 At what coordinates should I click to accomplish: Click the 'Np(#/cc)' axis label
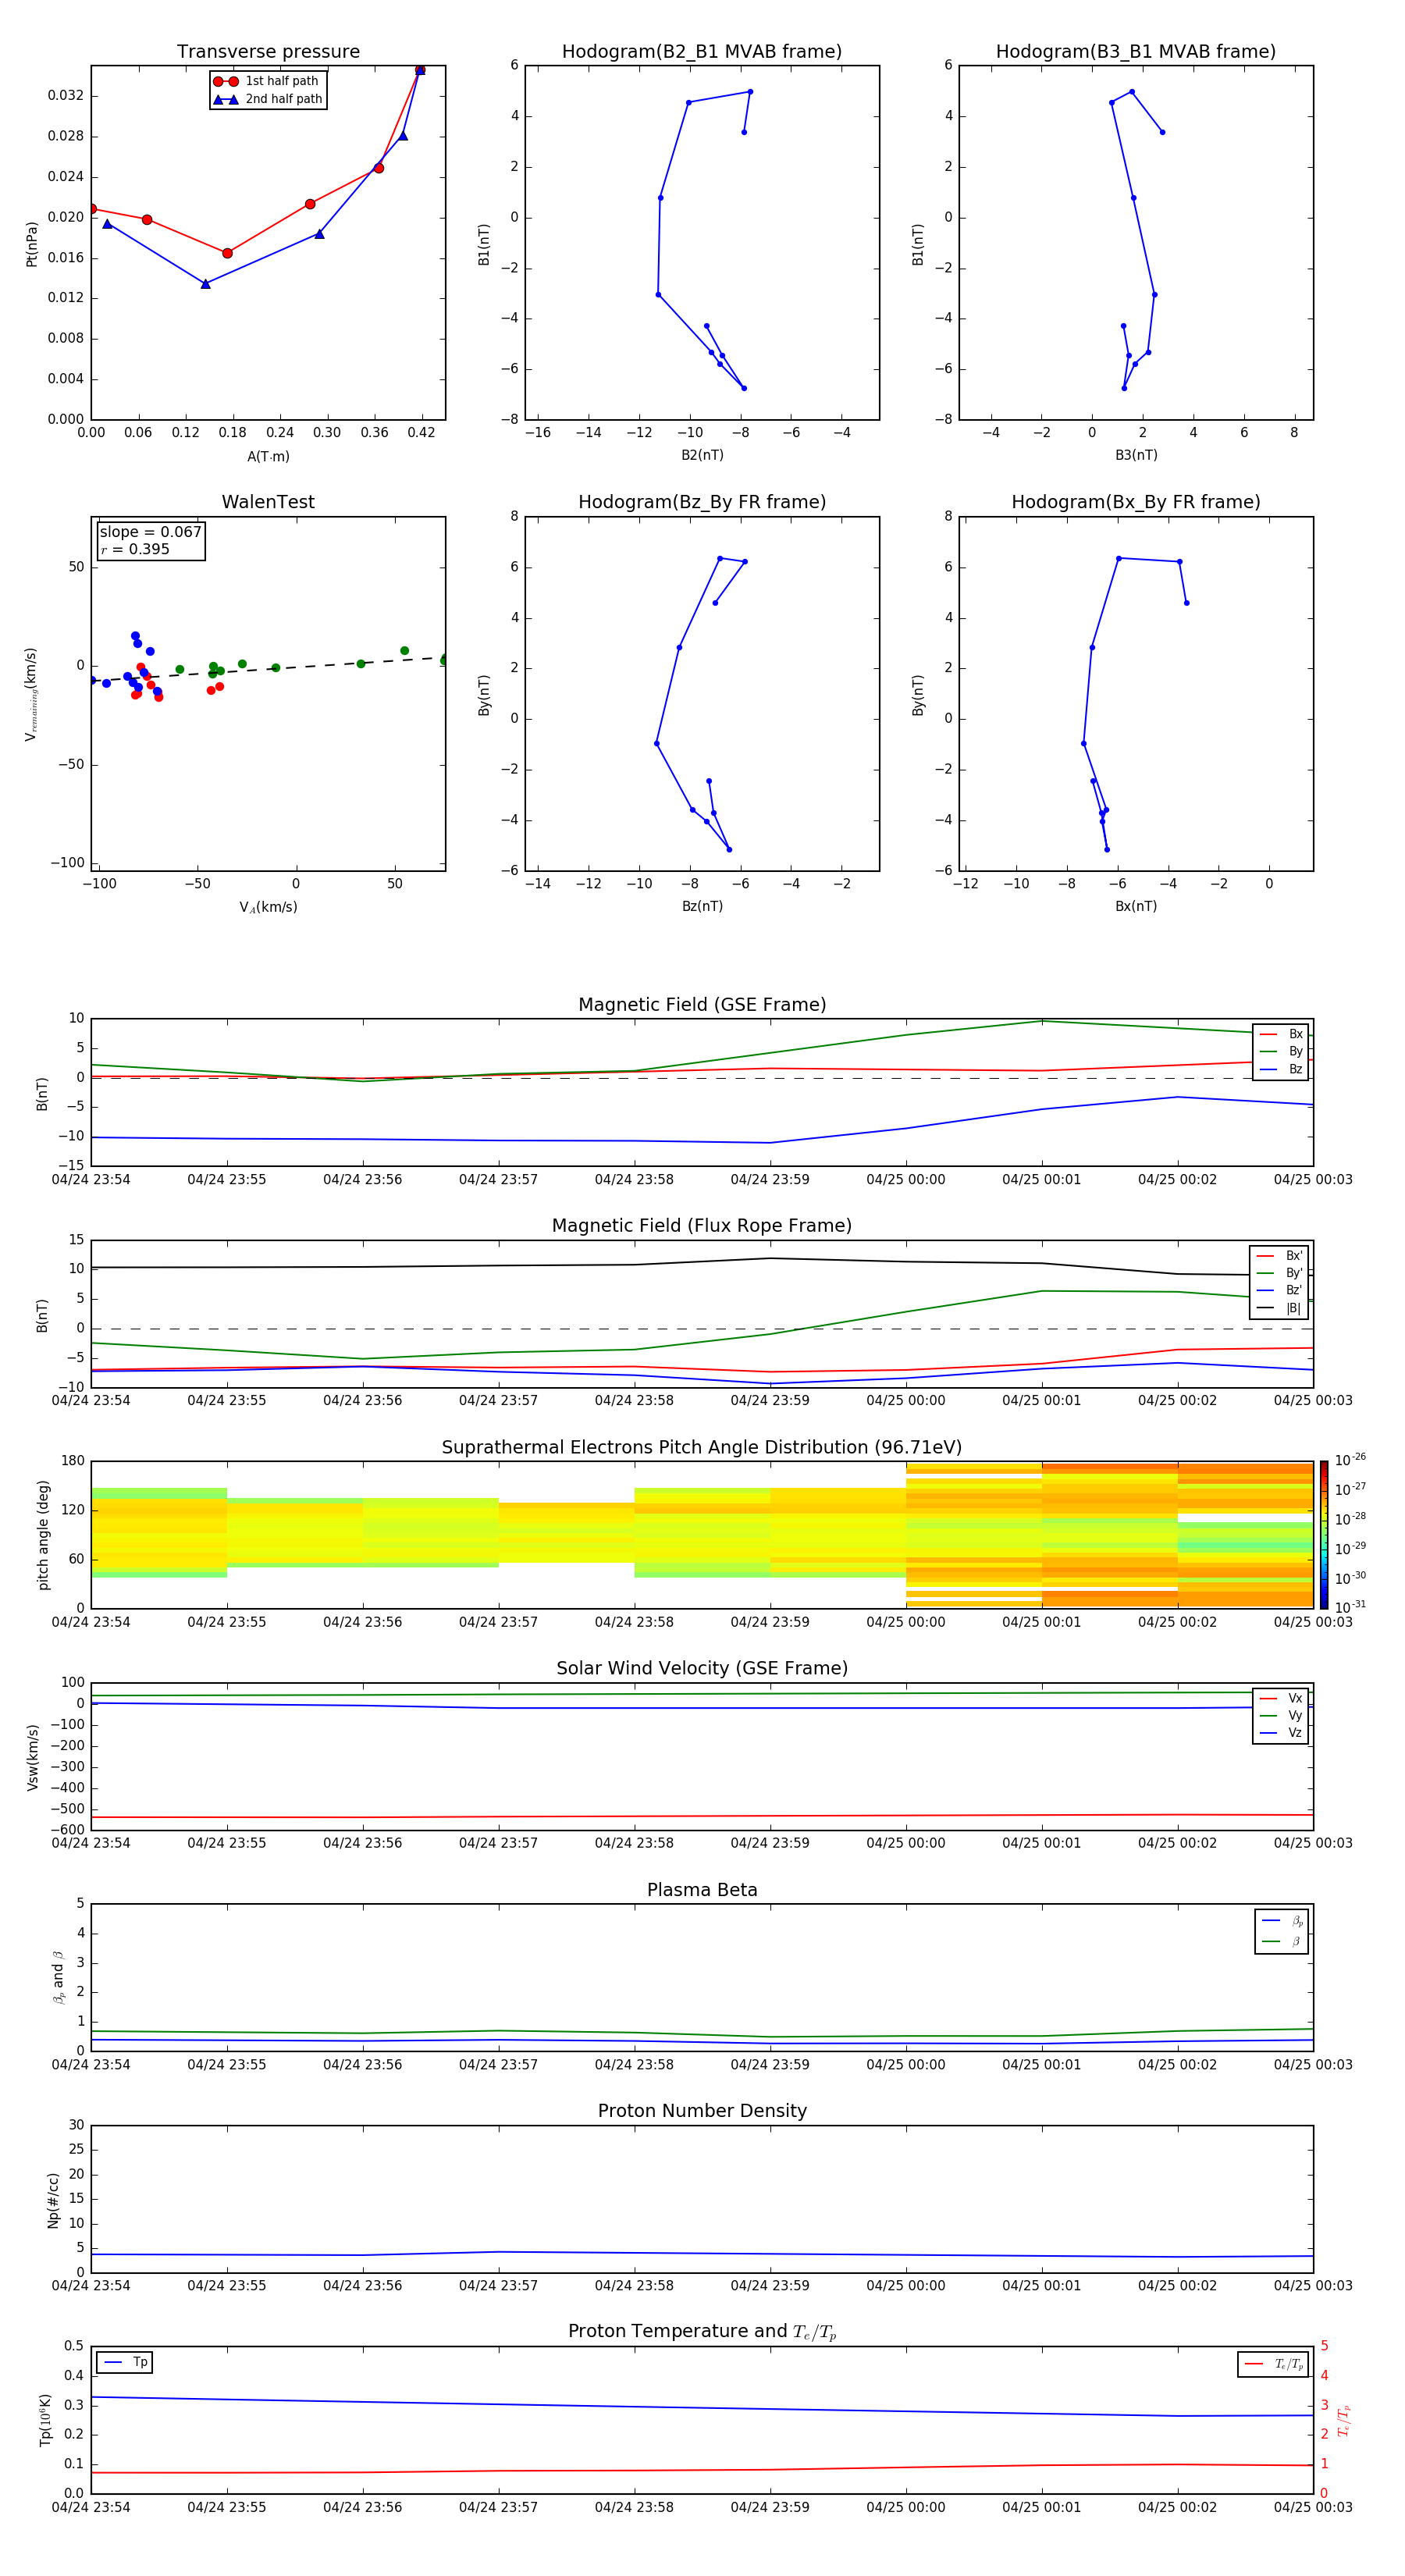click(53, 2199)
